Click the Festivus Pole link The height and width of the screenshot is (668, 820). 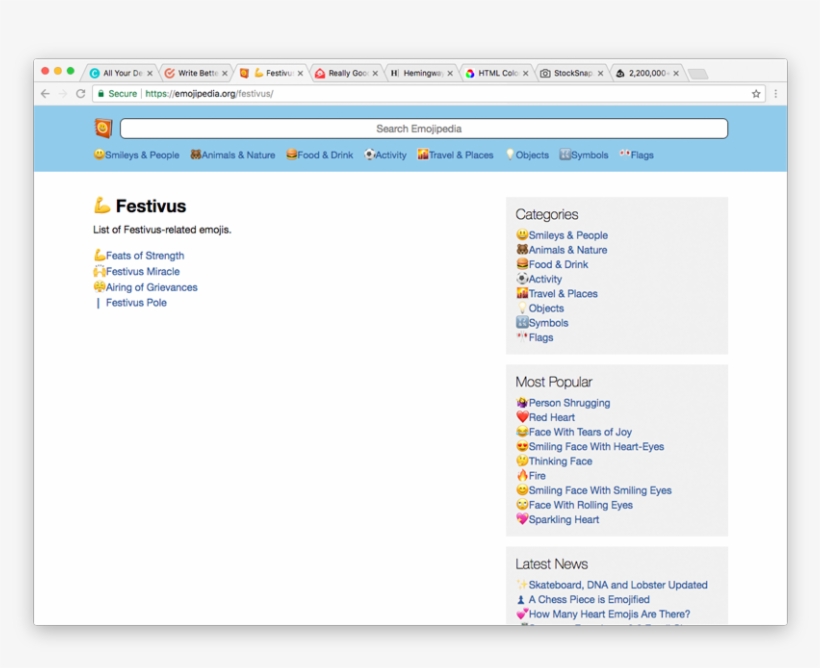136,303
